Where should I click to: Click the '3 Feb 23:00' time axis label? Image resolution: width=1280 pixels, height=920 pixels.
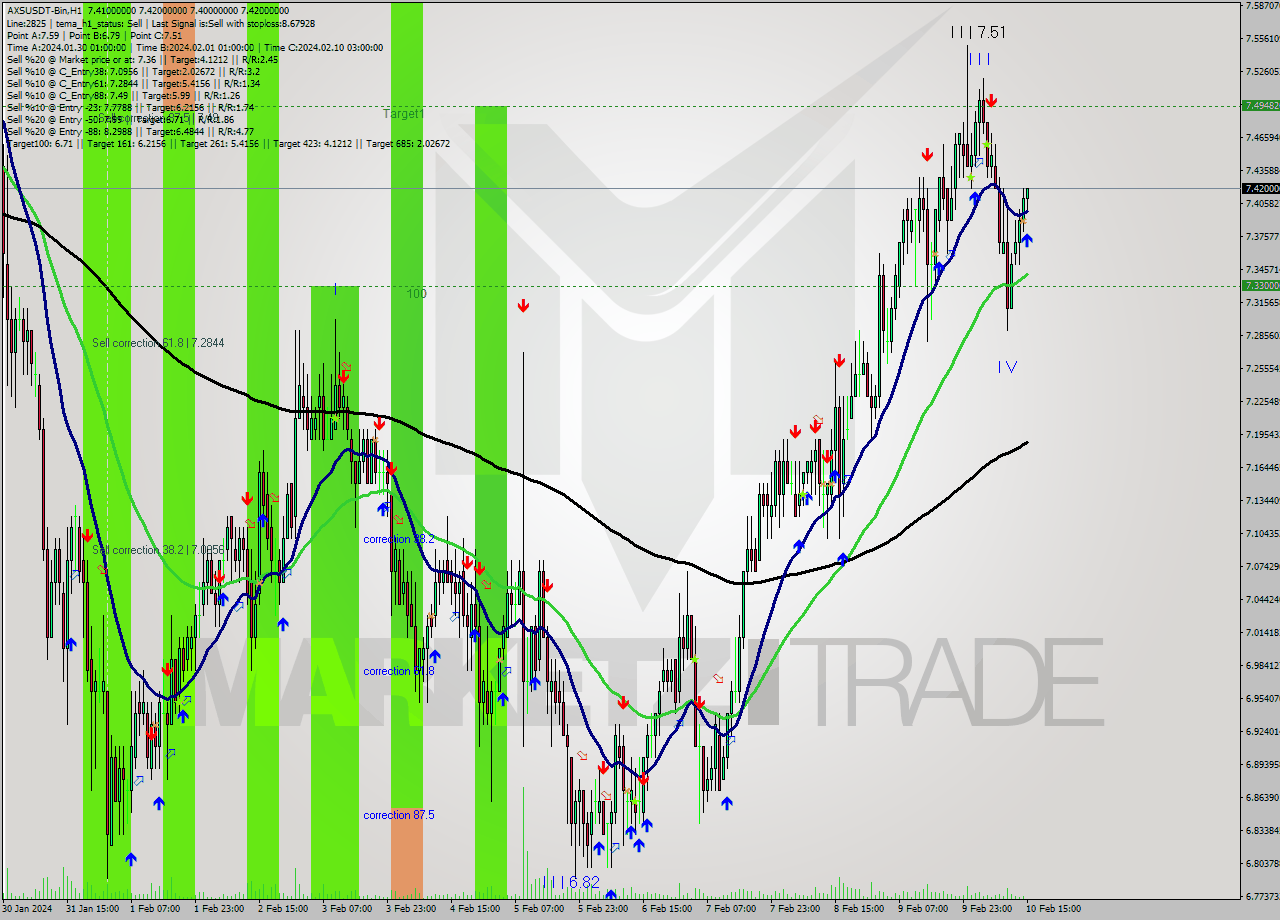413,909
